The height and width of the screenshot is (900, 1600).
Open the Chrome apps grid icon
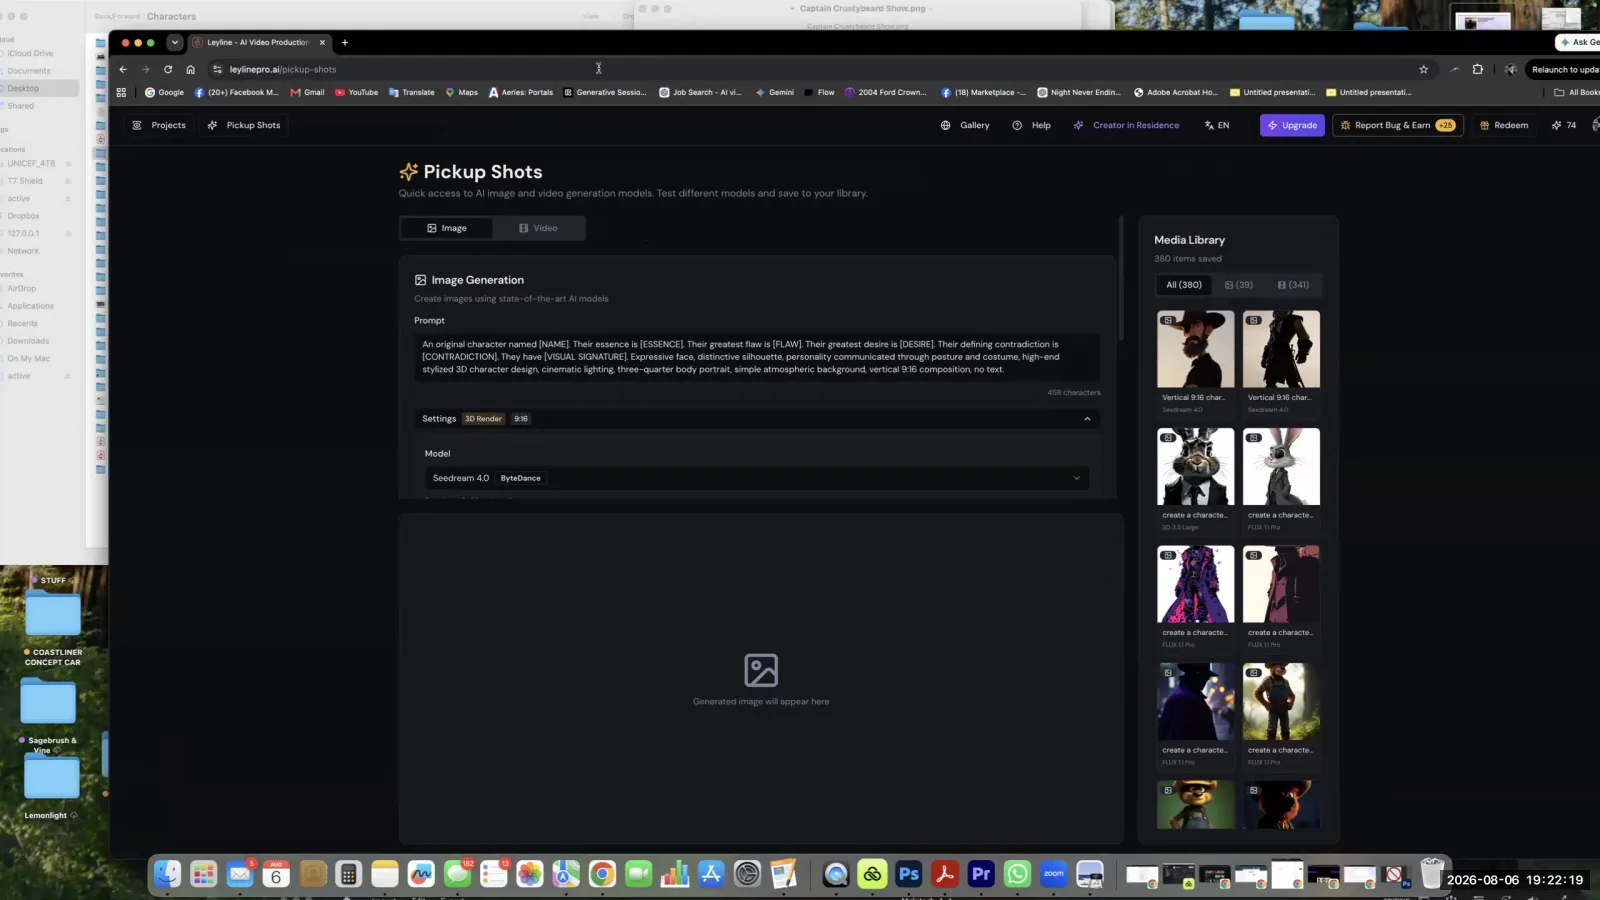coord(121,92)
